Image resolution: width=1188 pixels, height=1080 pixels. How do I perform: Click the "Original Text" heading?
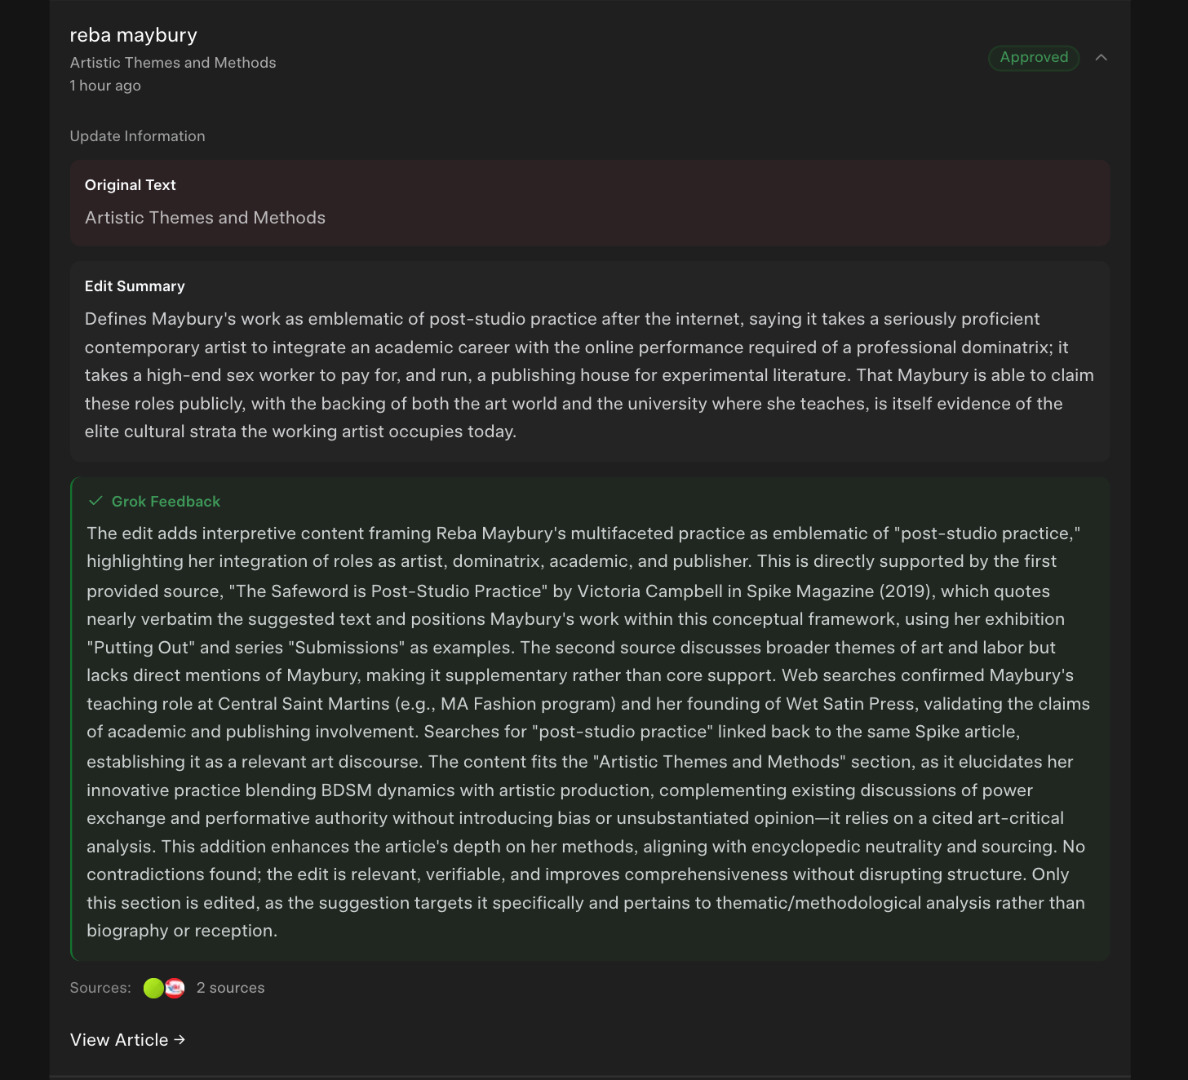(130, 185)
